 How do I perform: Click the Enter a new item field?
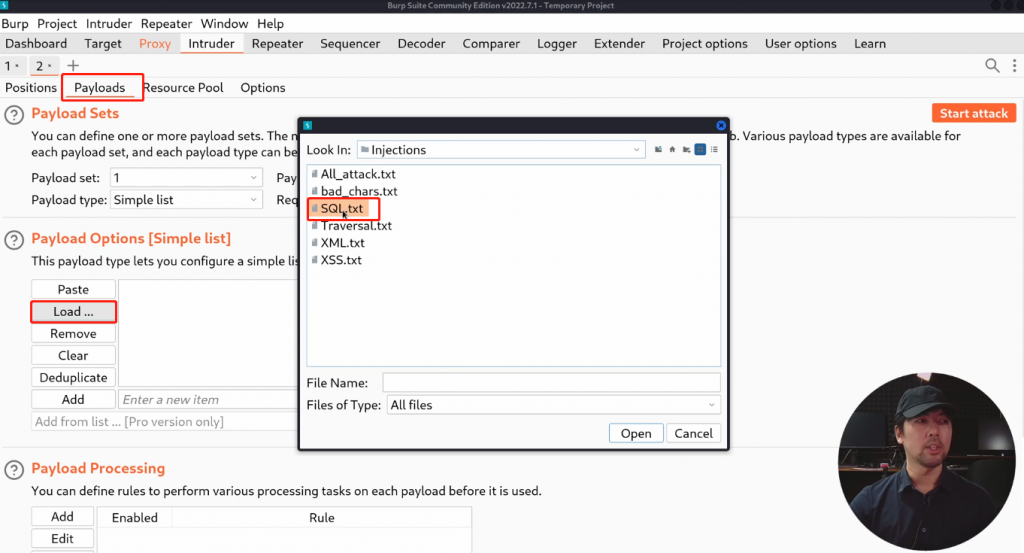pos(208,400)
